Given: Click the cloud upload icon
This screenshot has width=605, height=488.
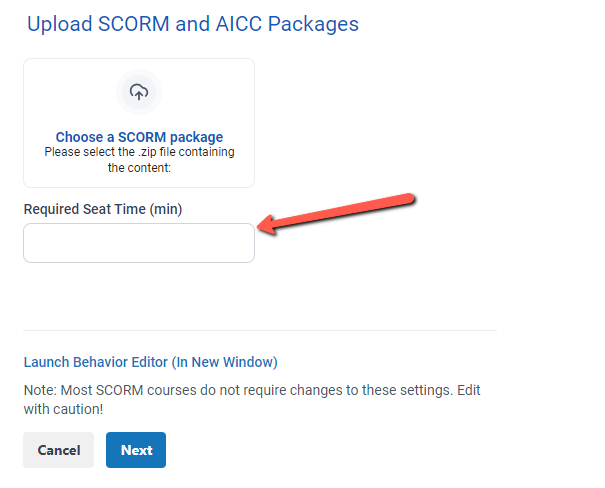Looking at the screenshot, I should (x=139, y=92).
